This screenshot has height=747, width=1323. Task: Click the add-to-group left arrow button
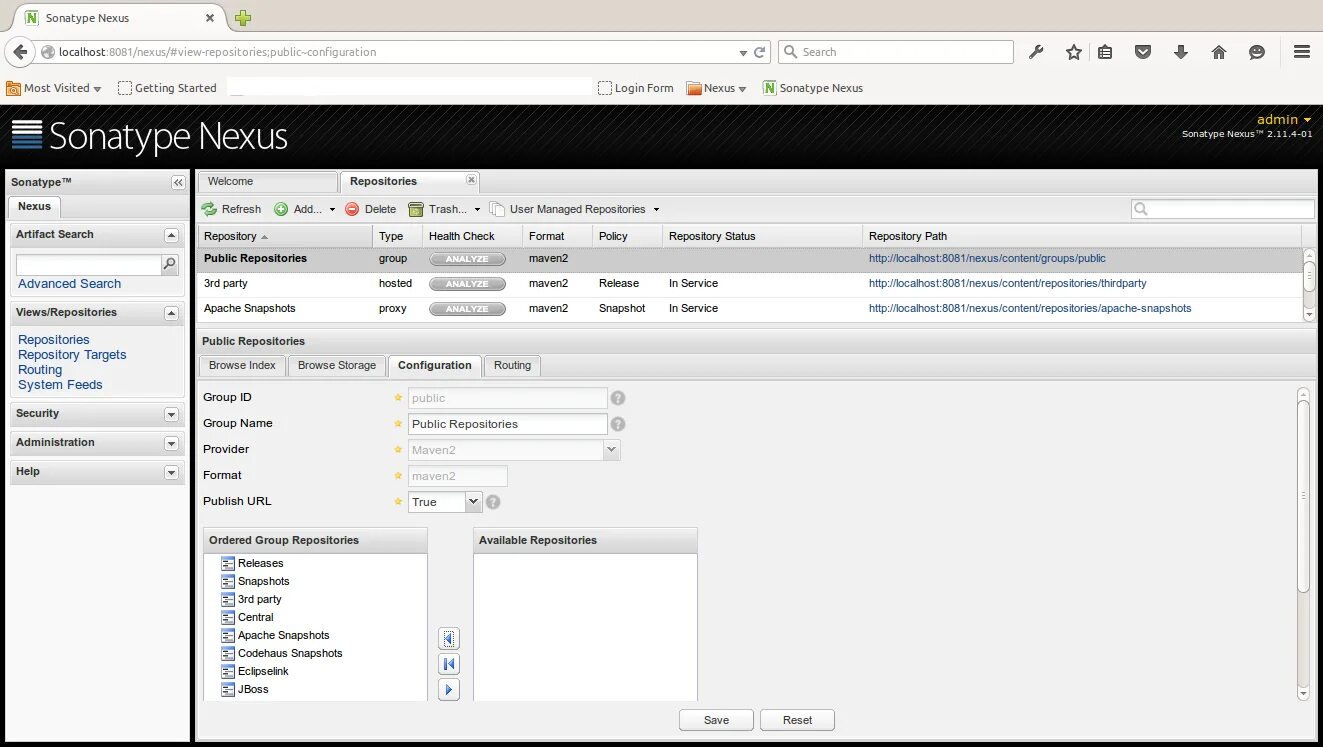coord(449,638)
